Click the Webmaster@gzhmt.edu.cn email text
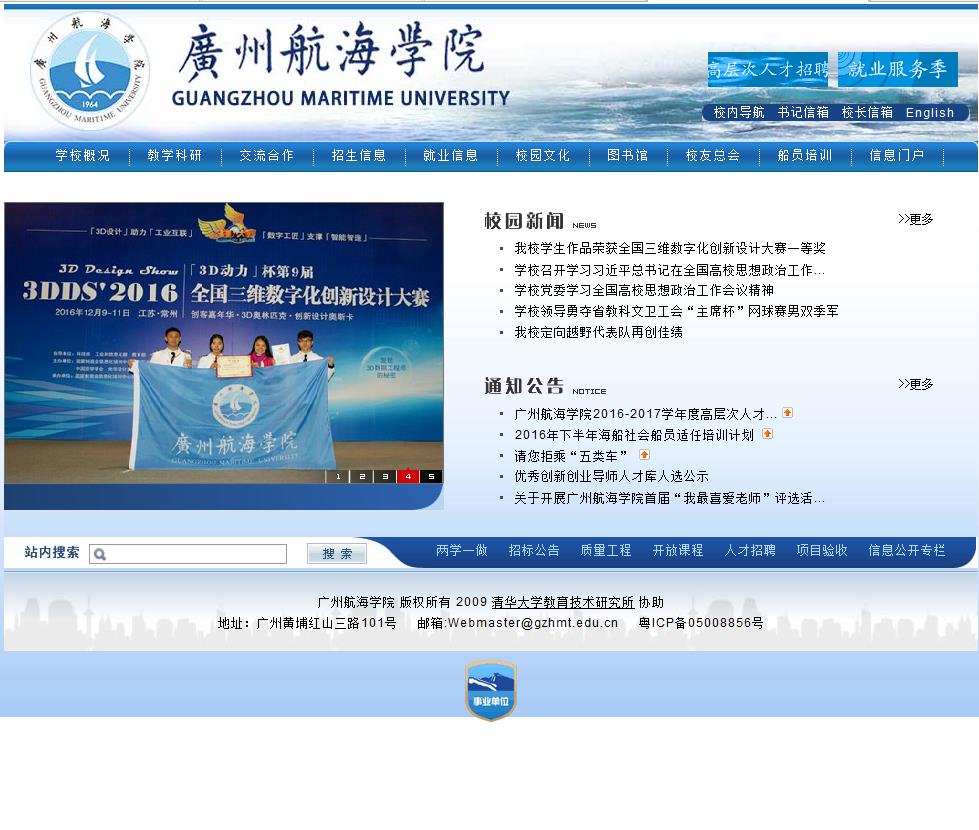The width and height of the screenshot is (979, 830). (533, 623)
